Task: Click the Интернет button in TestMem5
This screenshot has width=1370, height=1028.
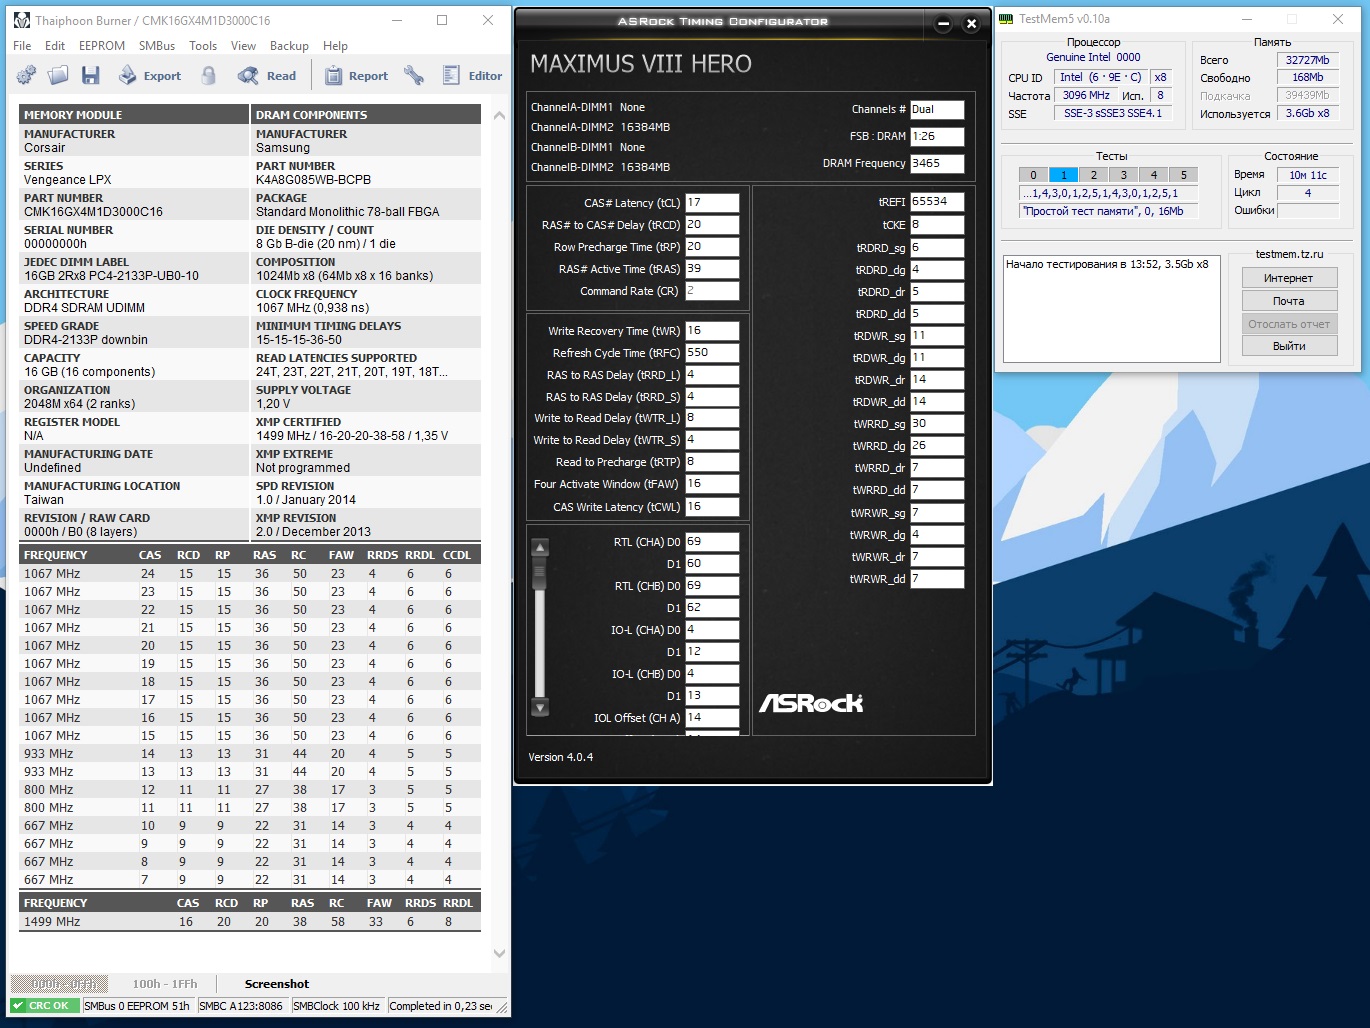Action: click(x=1289, y=278)
